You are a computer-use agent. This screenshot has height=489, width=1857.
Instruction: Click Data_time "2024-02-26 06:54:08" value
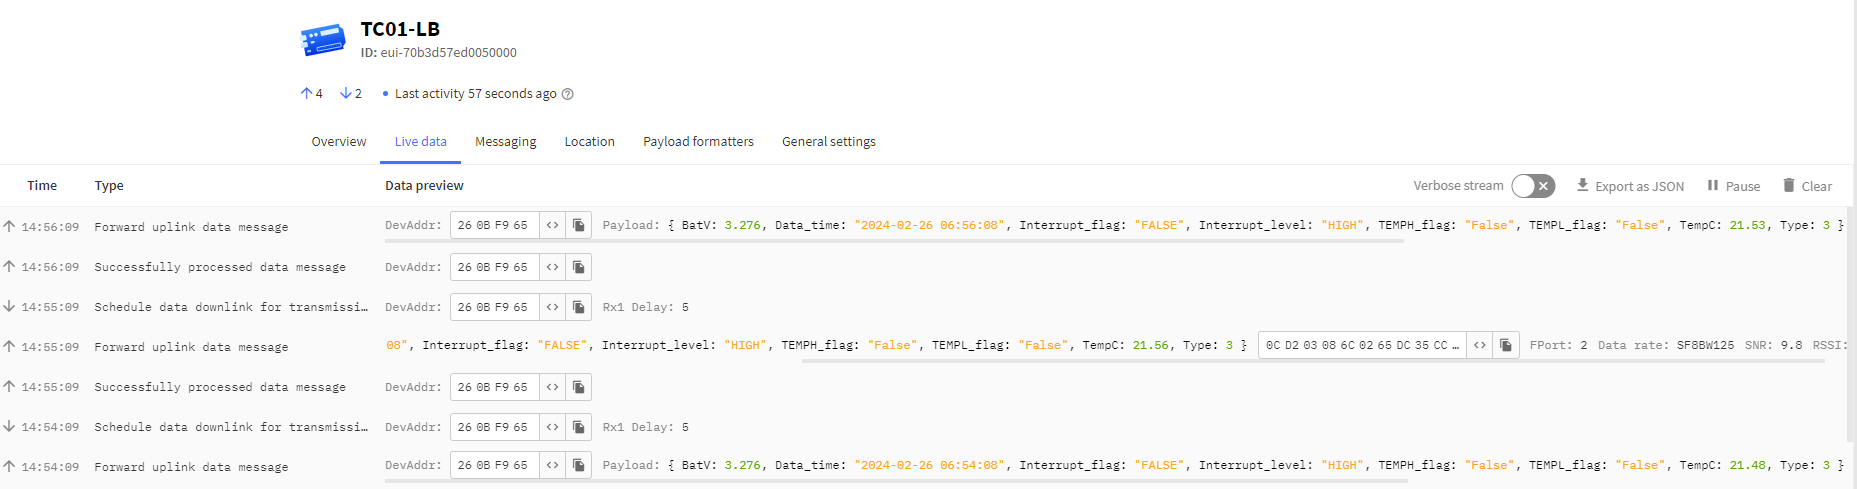point(929,465)
